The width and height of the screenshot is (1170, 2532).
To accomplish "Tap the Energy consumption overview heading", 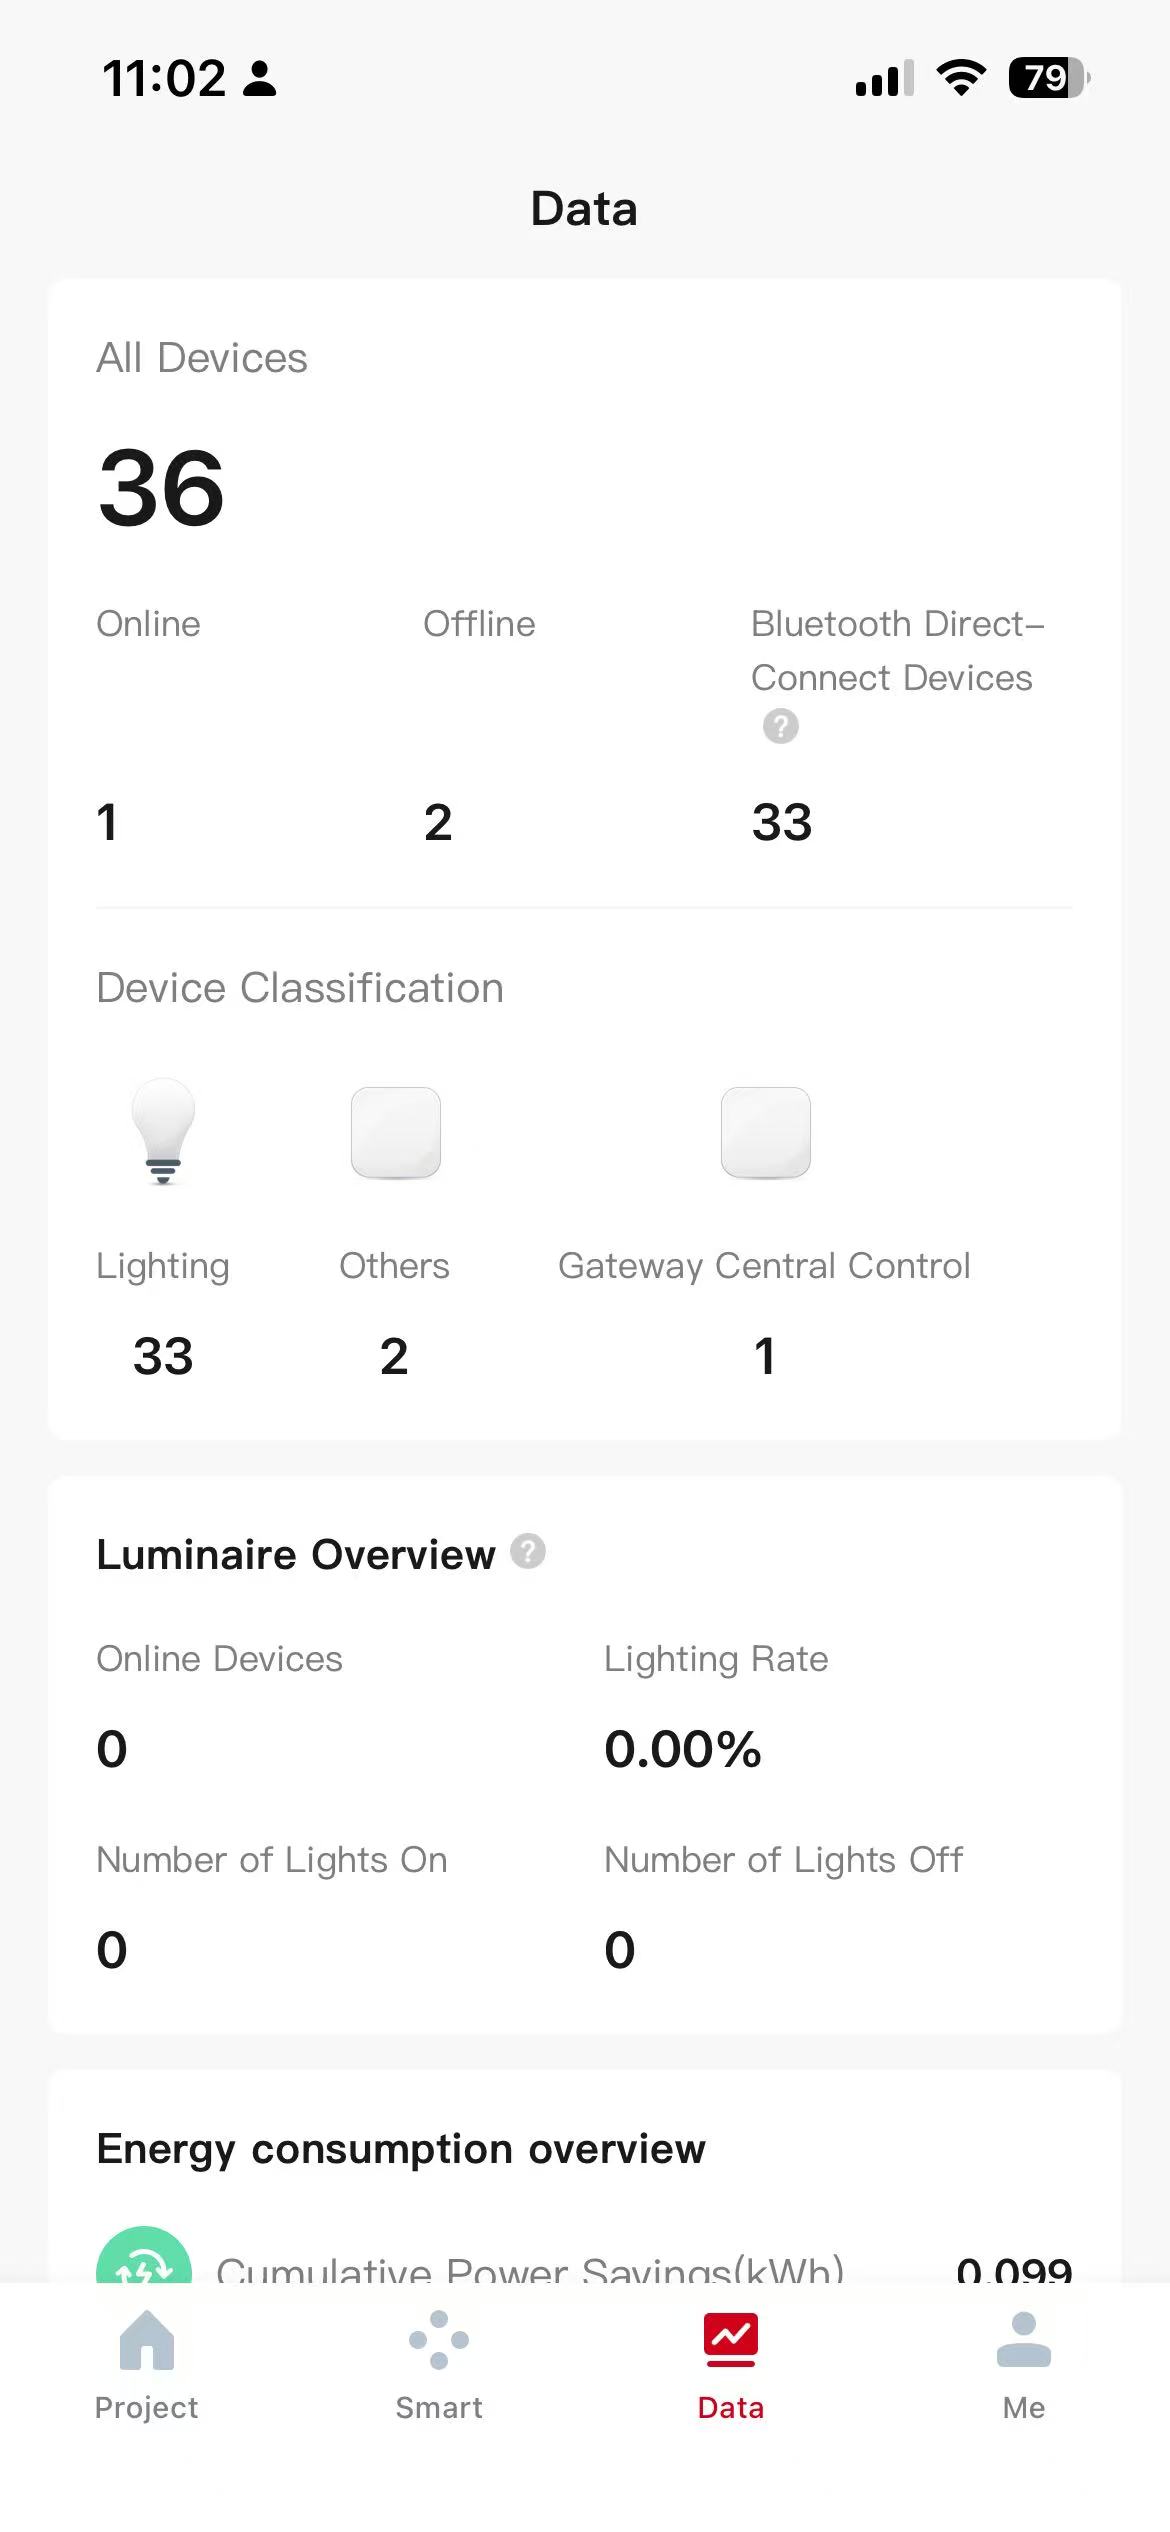I will (x=401, y=2148).
